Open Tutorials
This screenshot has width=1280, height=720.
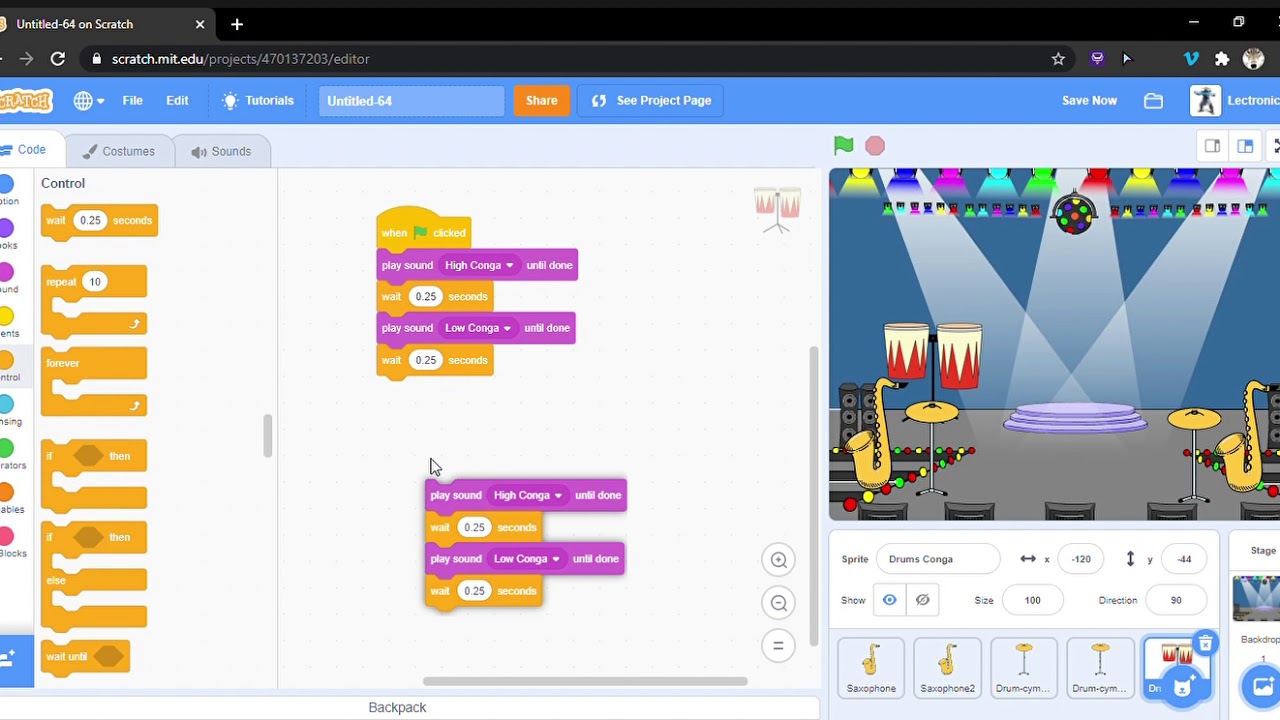tap(258, 100)
